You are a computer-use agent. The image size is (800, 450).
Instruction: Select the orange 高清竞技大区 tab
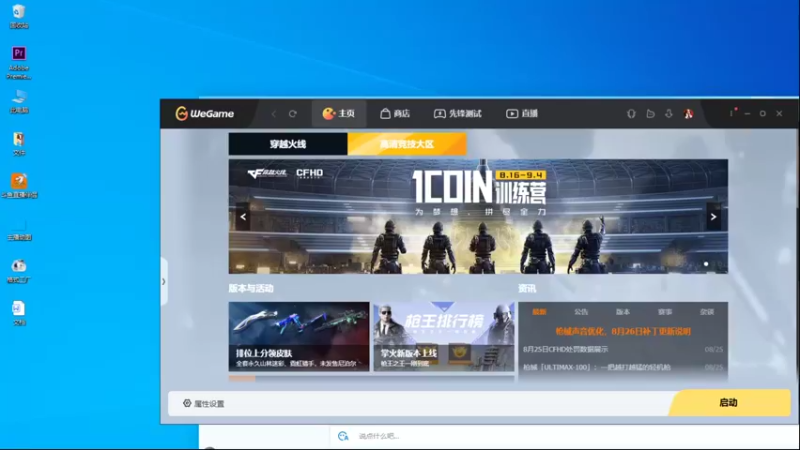pyautogui.click(x=407, y=144)
